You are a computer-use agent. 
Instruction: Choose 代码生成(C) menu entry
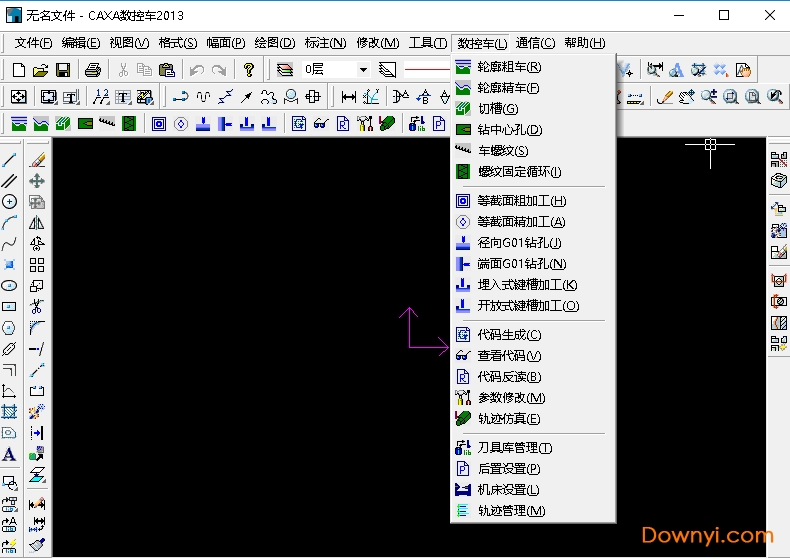(x=533, y=335)
